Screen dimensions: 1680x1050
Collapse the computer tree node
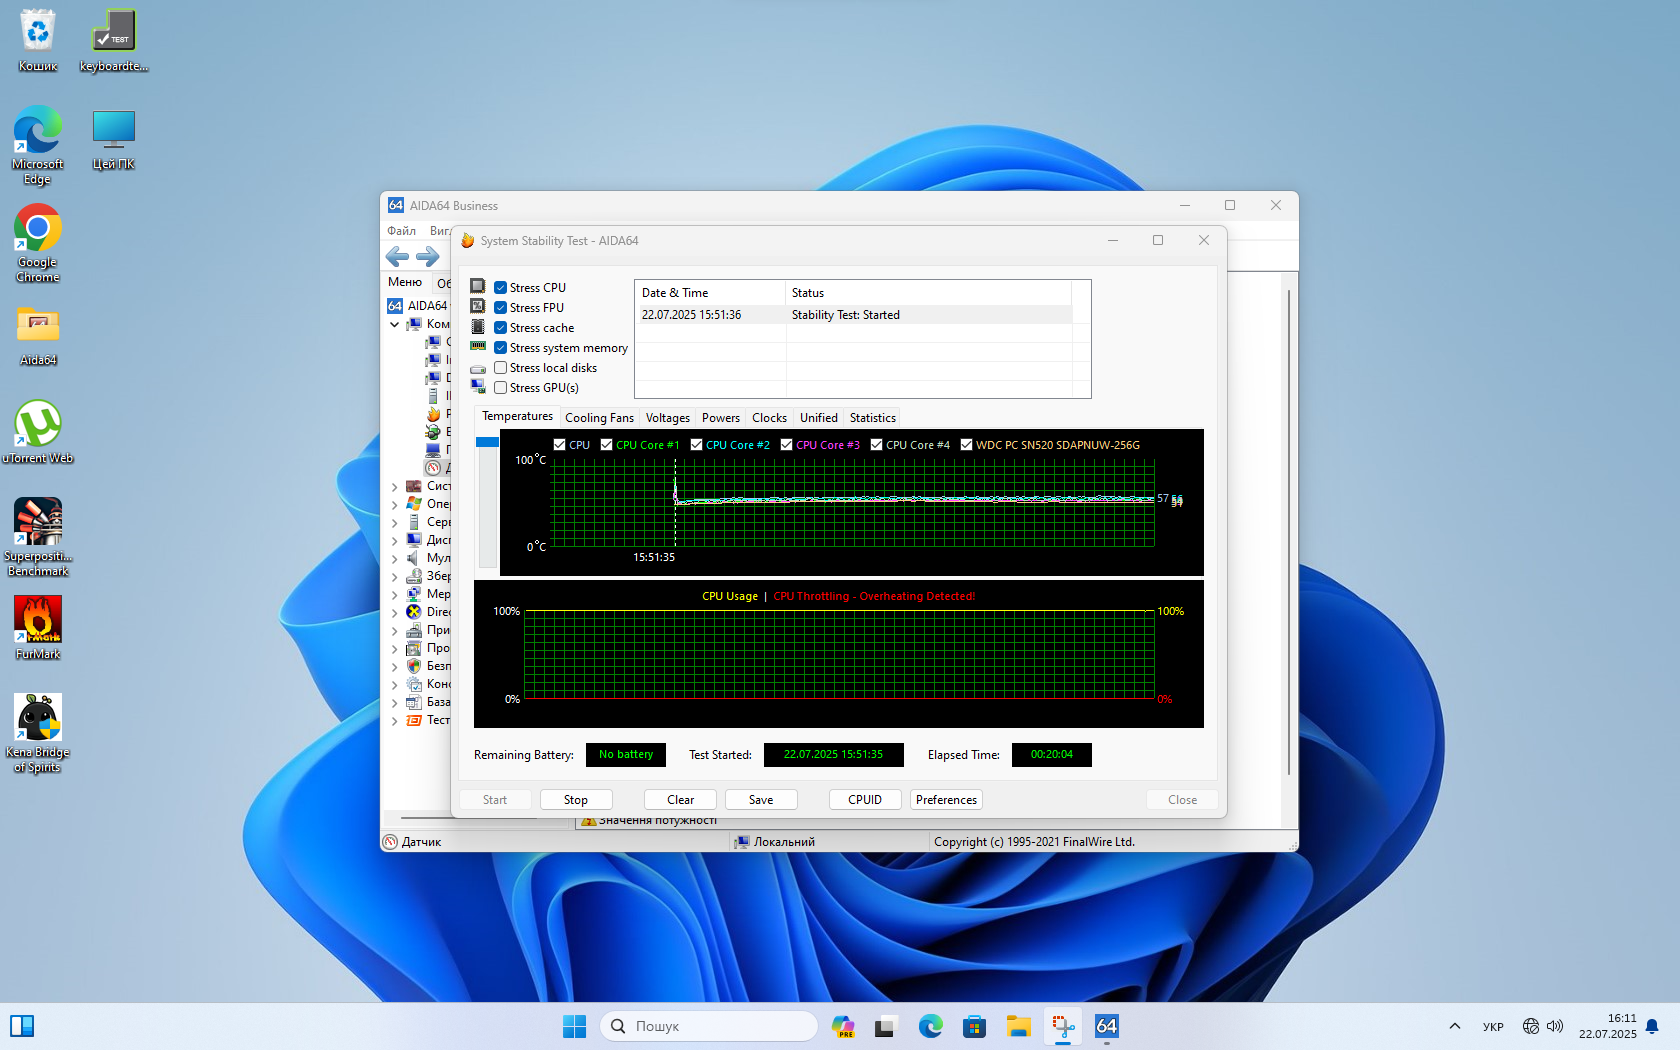[395, 324]
